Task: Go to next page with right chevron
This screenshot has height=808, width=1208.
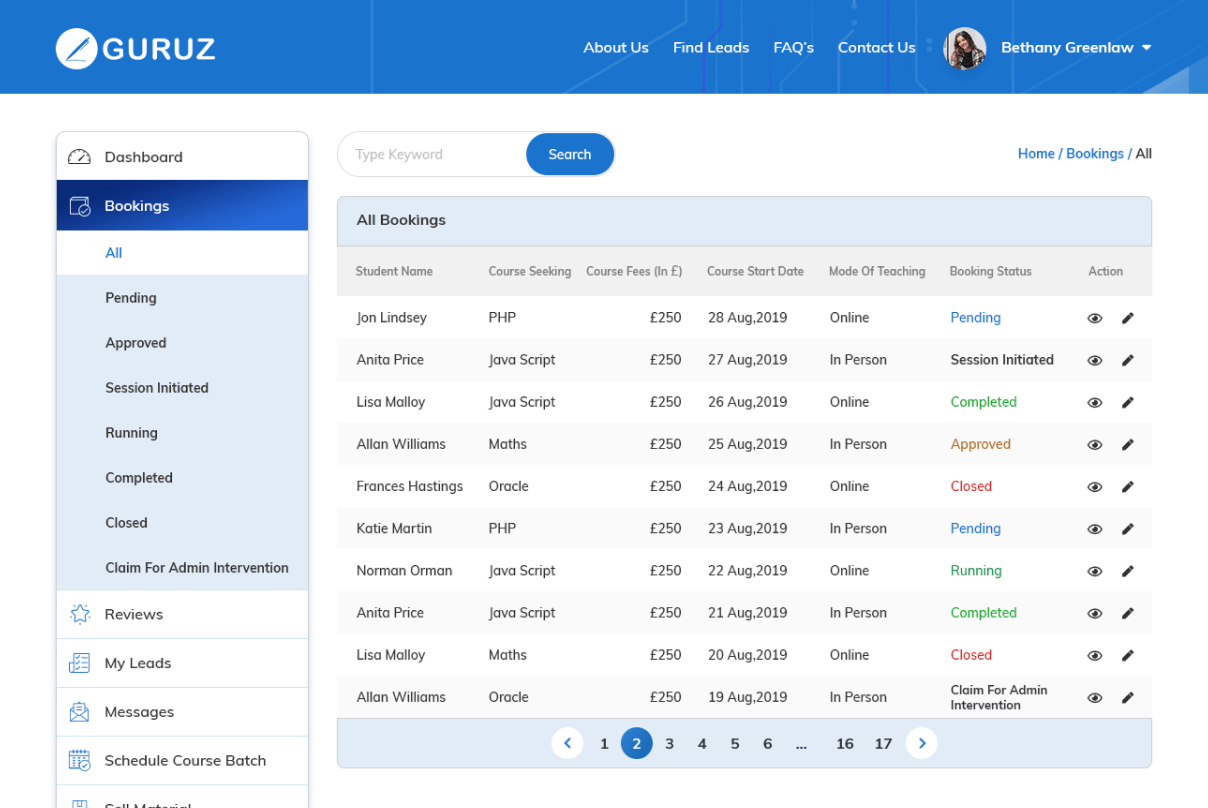Action: tap(921, 743)
